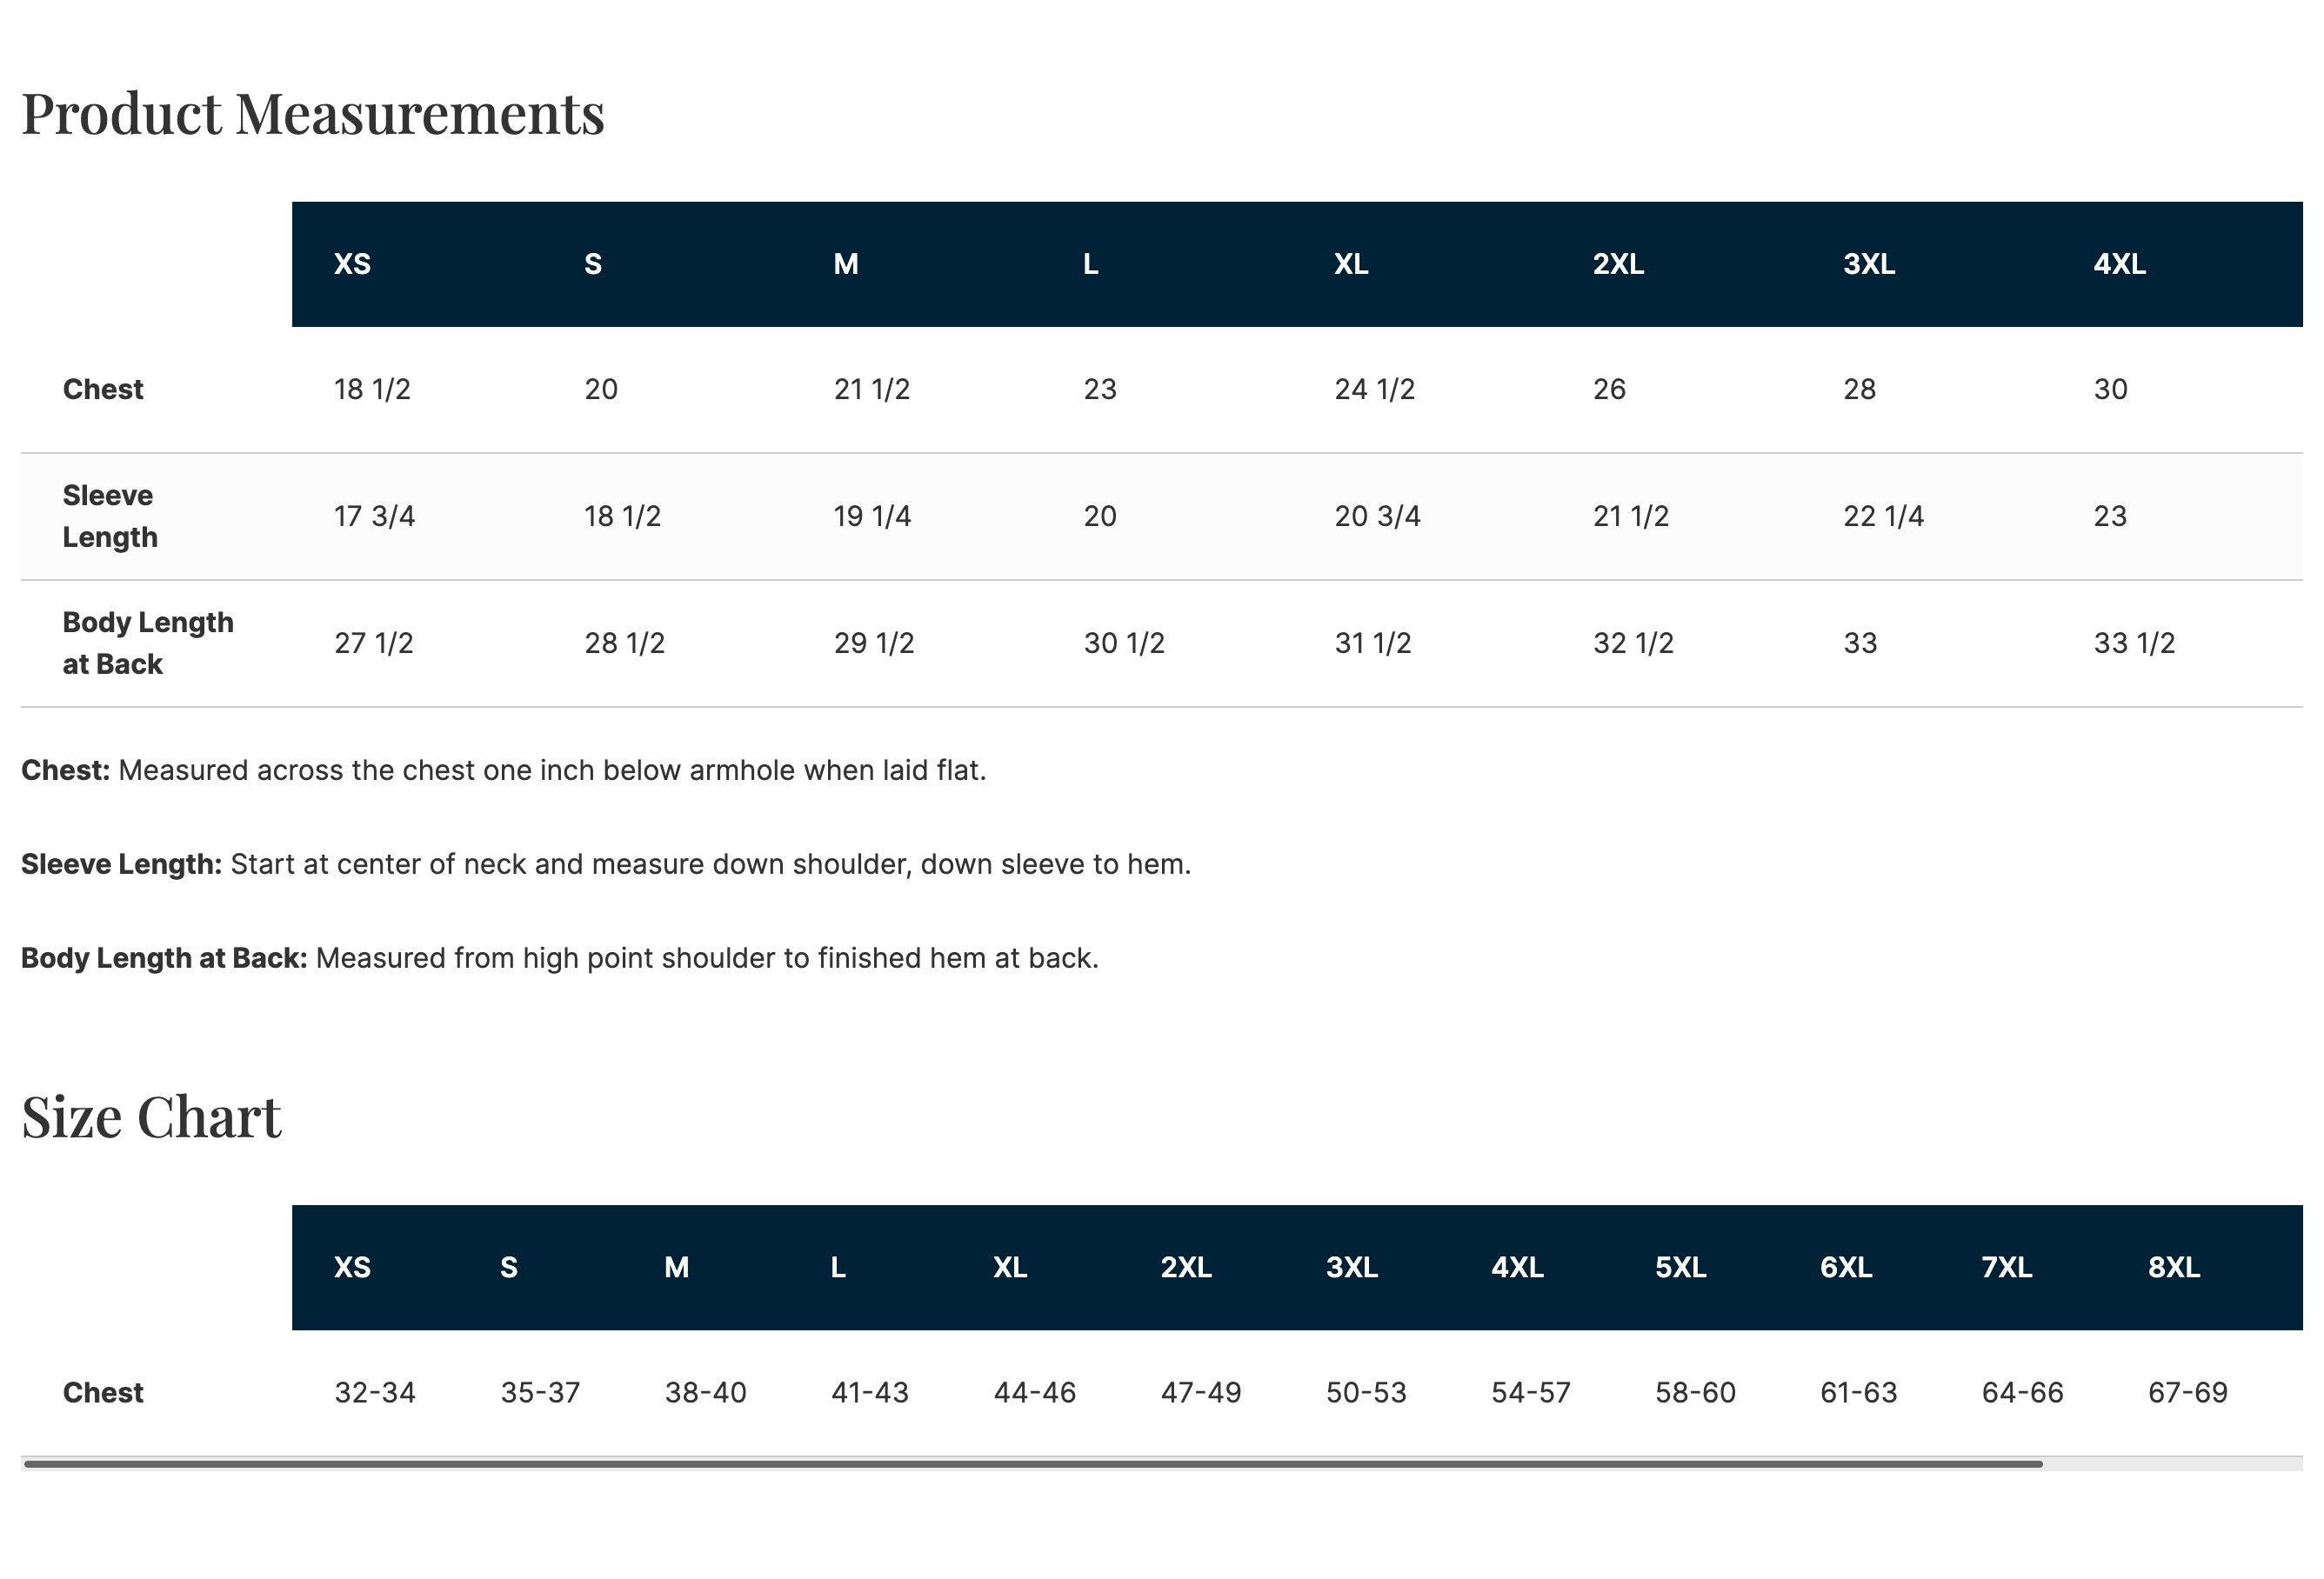Select the 5XL column header
2324x1579 pixels.
pyautogui.click(x=1680, y=1268)
